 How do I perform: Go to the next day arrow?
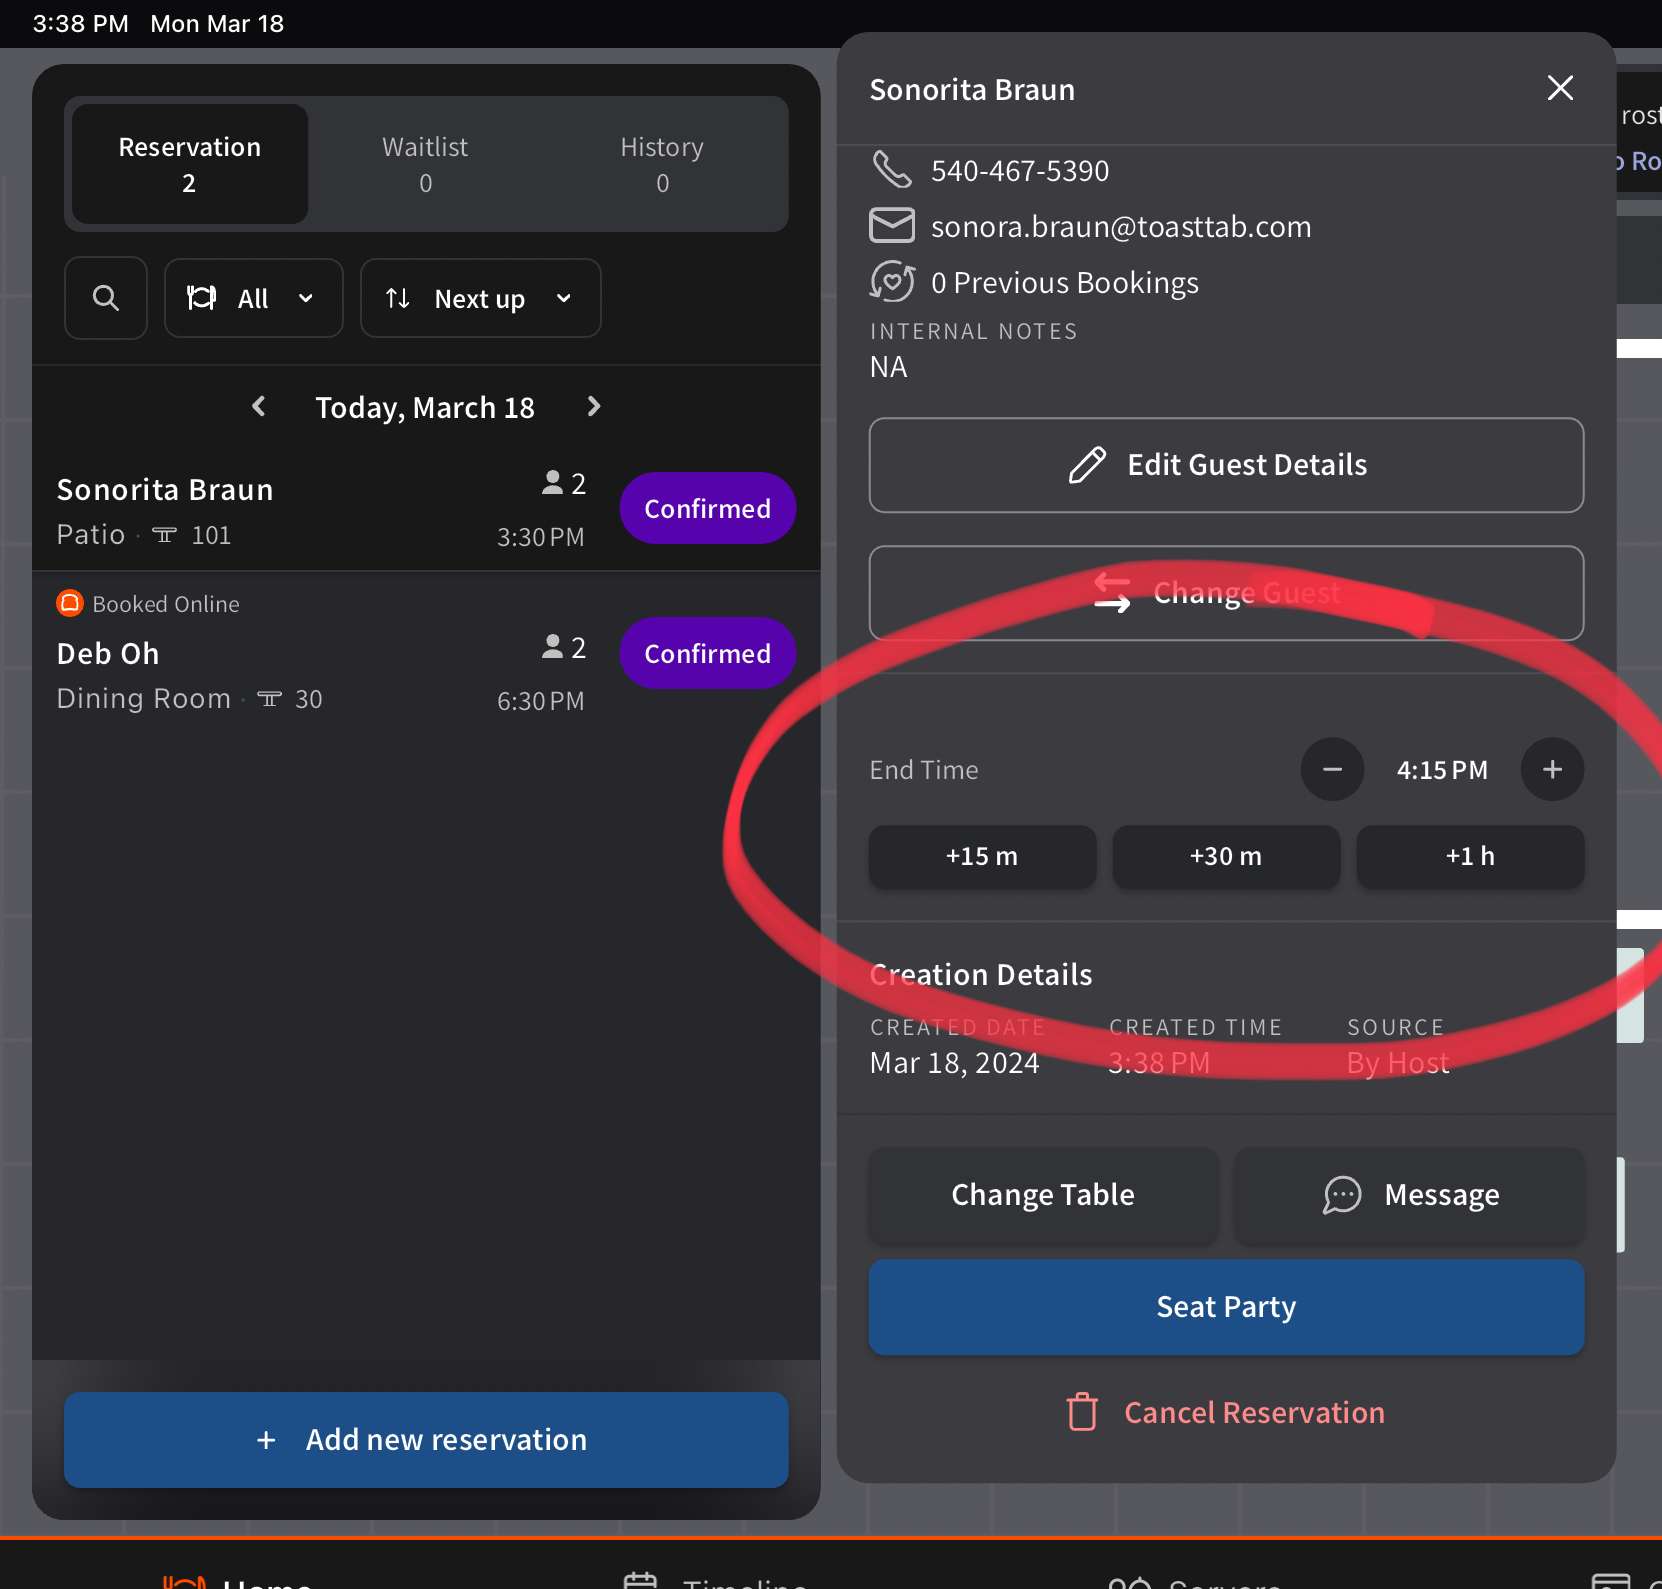pyautogui.click(x=593, y=406)
